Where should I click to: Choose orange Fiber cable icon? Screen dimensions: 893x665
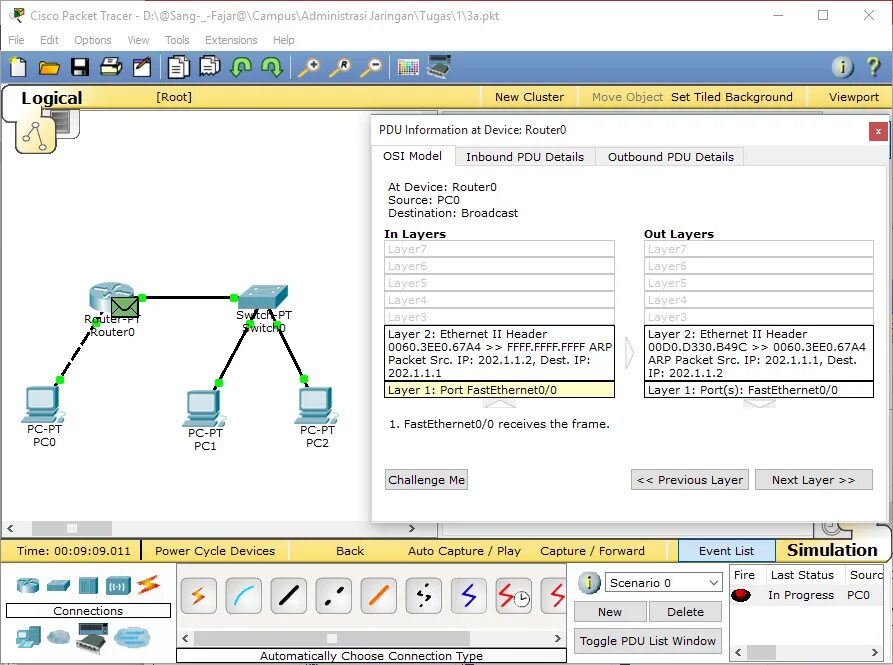(379, 596)
